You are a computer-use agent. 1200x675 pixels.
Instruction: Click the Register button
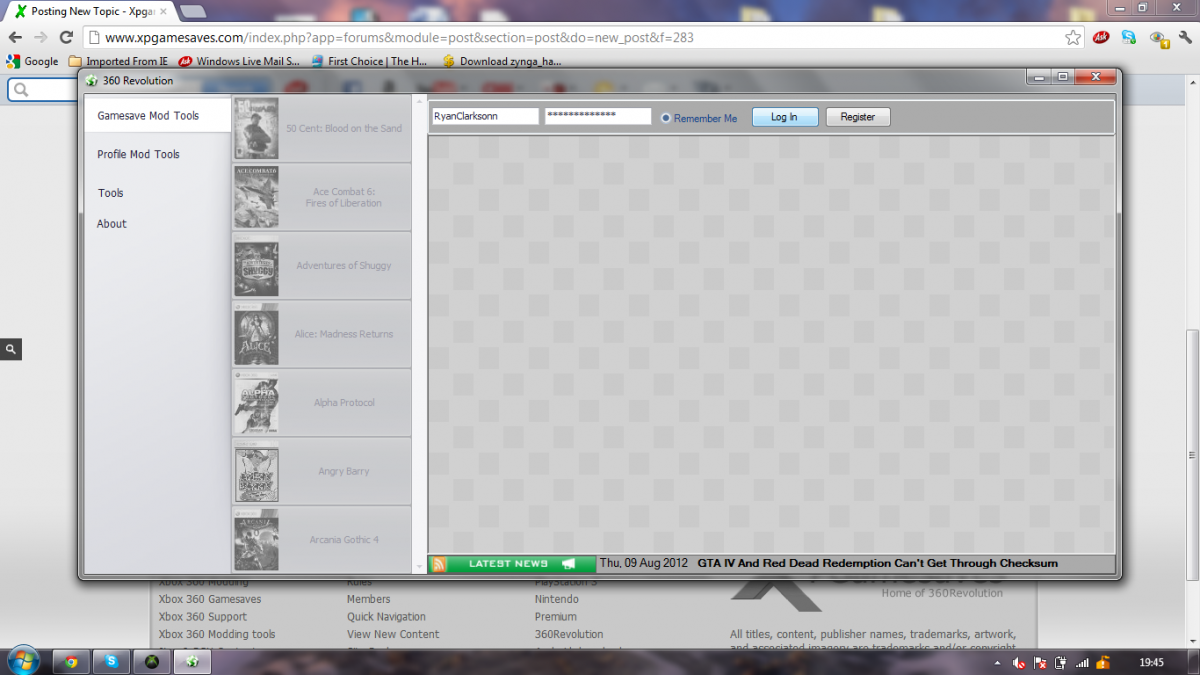857,117
